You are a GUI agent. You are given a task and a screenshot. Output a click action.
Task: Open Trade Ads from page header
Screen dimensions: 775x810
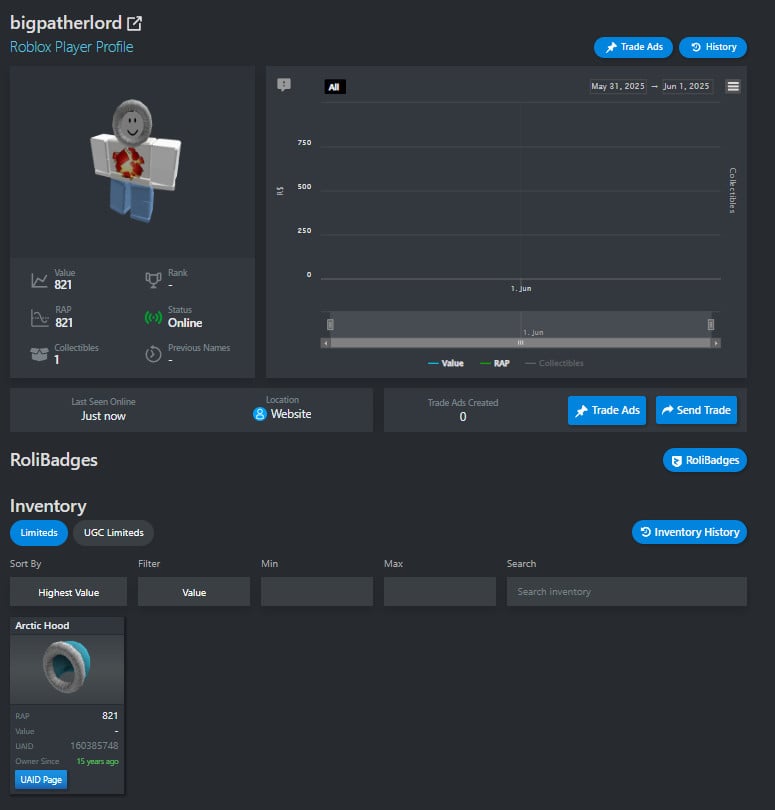633,47
